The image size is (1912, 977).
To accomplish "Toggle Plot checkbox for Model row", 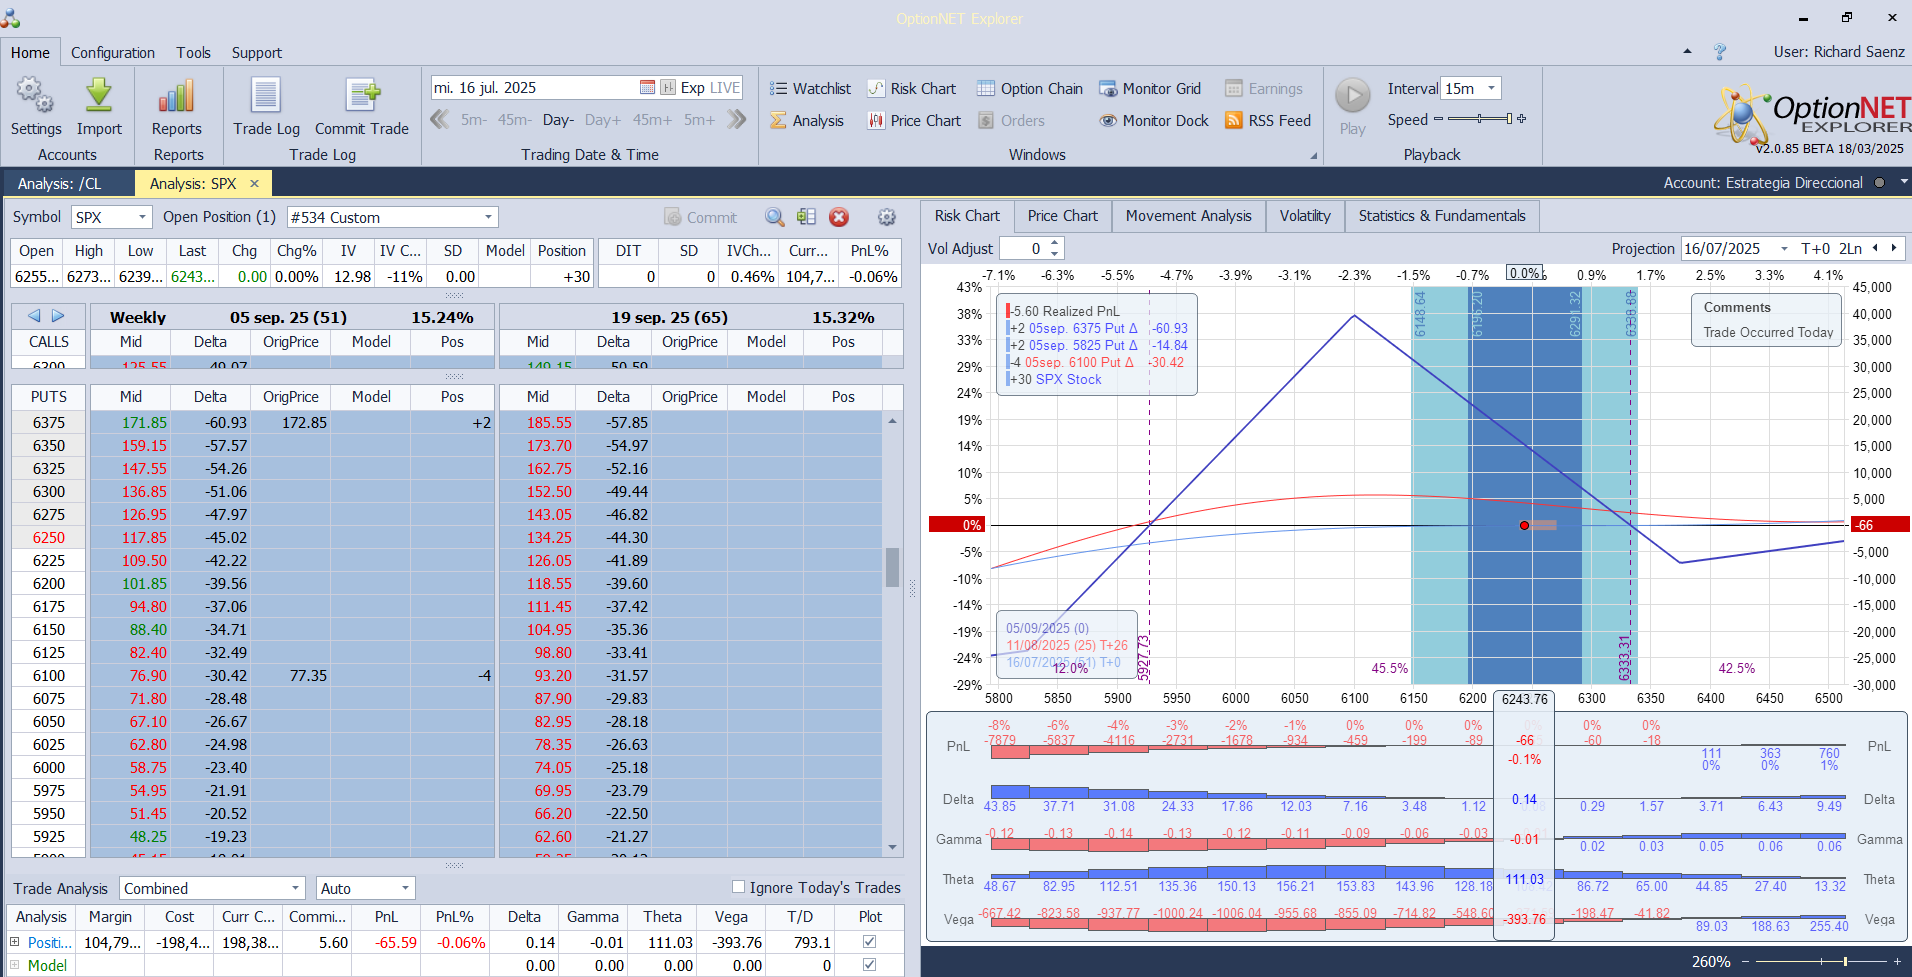I will [x=870, y=965].
